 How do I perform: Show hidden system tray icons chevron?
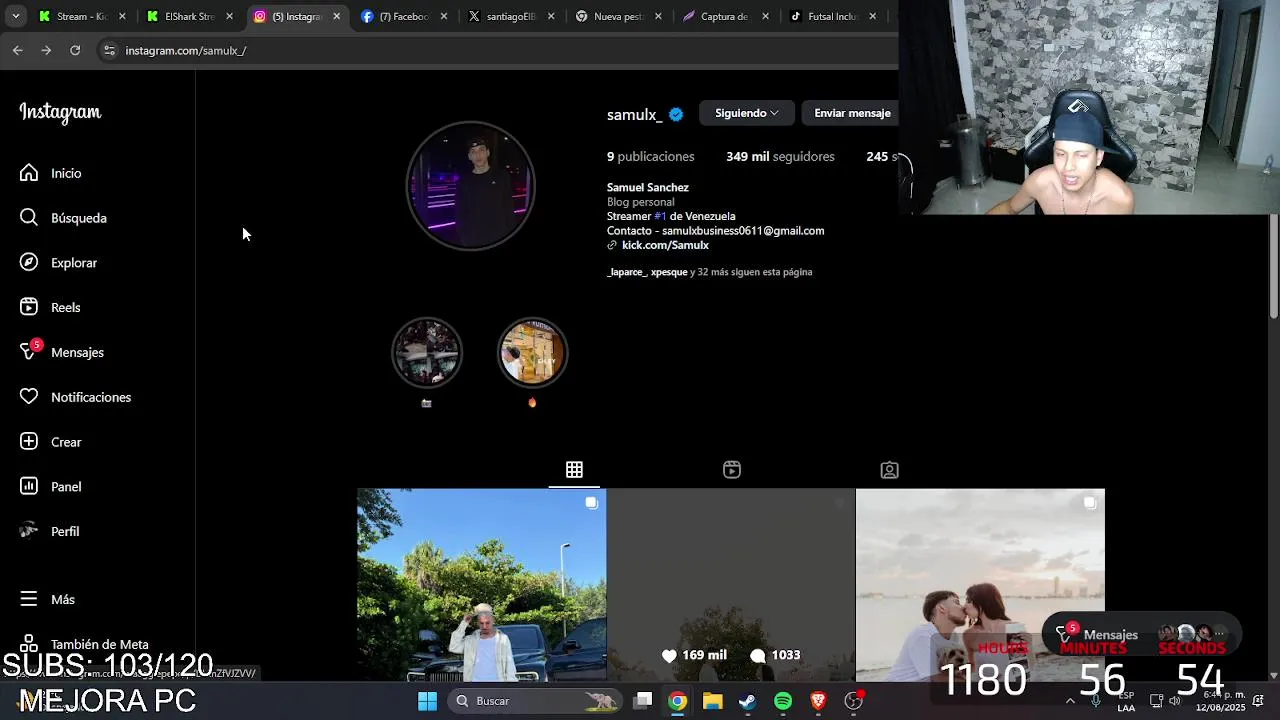1070,701
